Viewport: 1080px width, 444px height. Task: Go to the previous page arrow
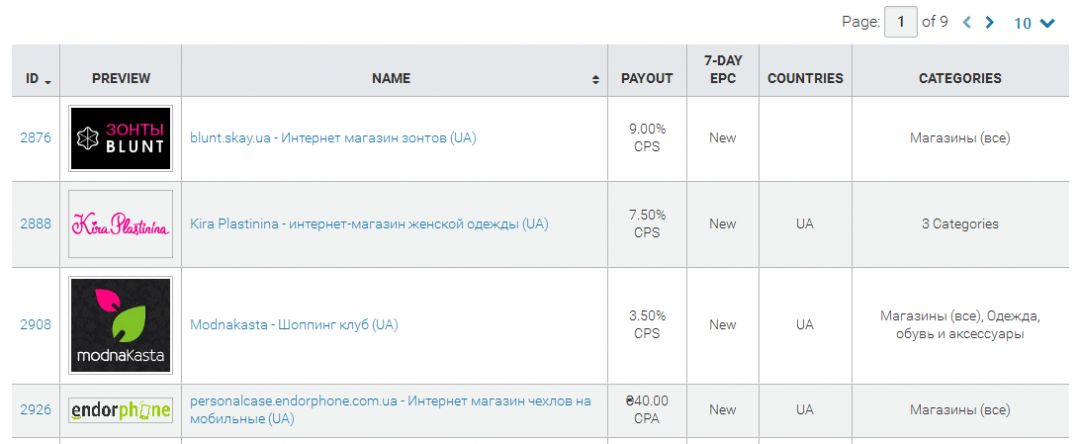click(967, 23)
